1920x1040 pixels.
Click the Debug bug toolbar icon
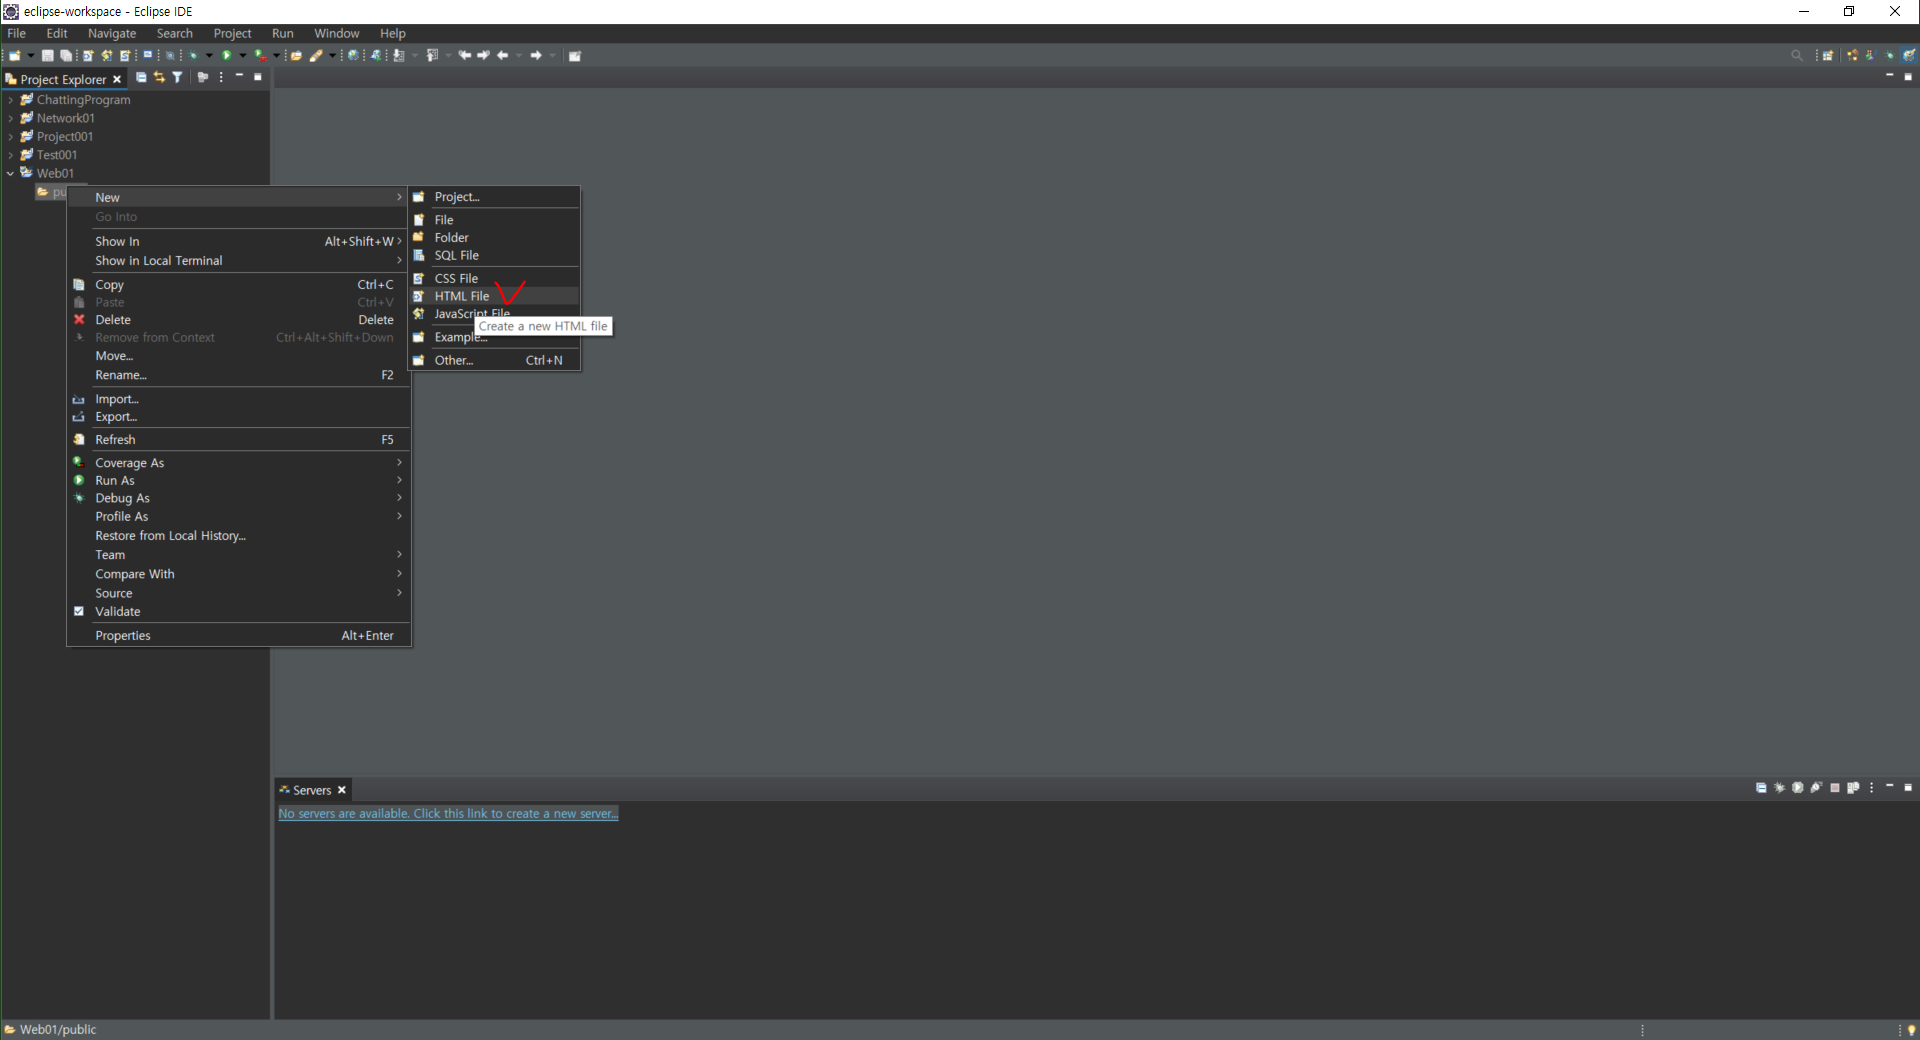coord(193,56)
